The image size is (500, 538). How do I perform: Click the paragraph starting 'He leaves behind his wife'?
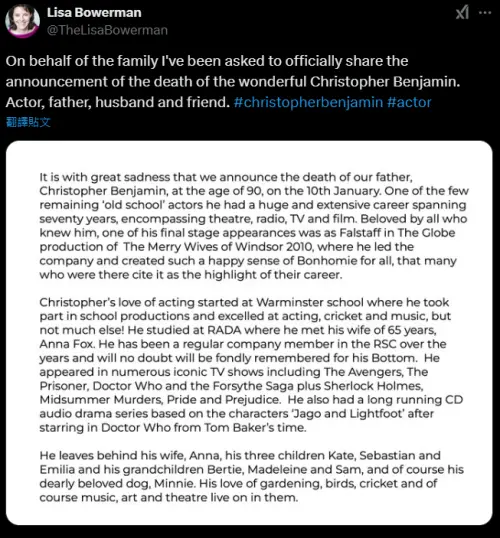252,476
